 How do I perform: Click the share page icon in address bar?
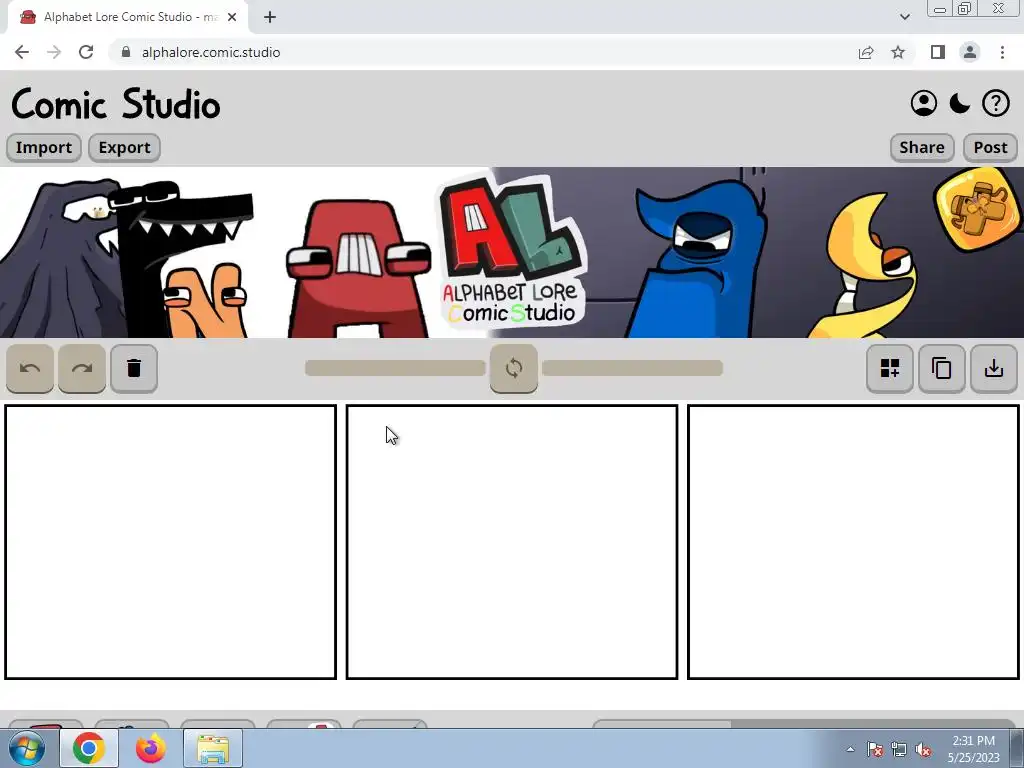click(866, 52)
